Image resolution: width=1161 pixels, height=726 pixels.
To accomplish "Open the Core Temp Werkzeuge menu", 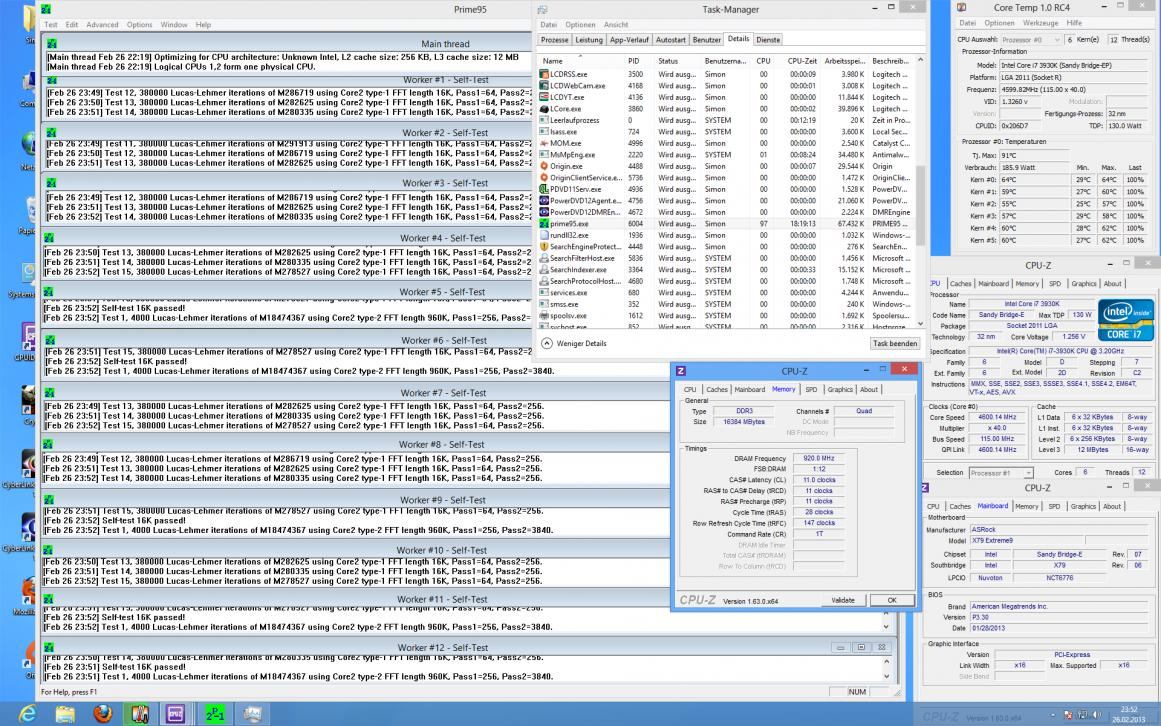I will click(1040, 23).
